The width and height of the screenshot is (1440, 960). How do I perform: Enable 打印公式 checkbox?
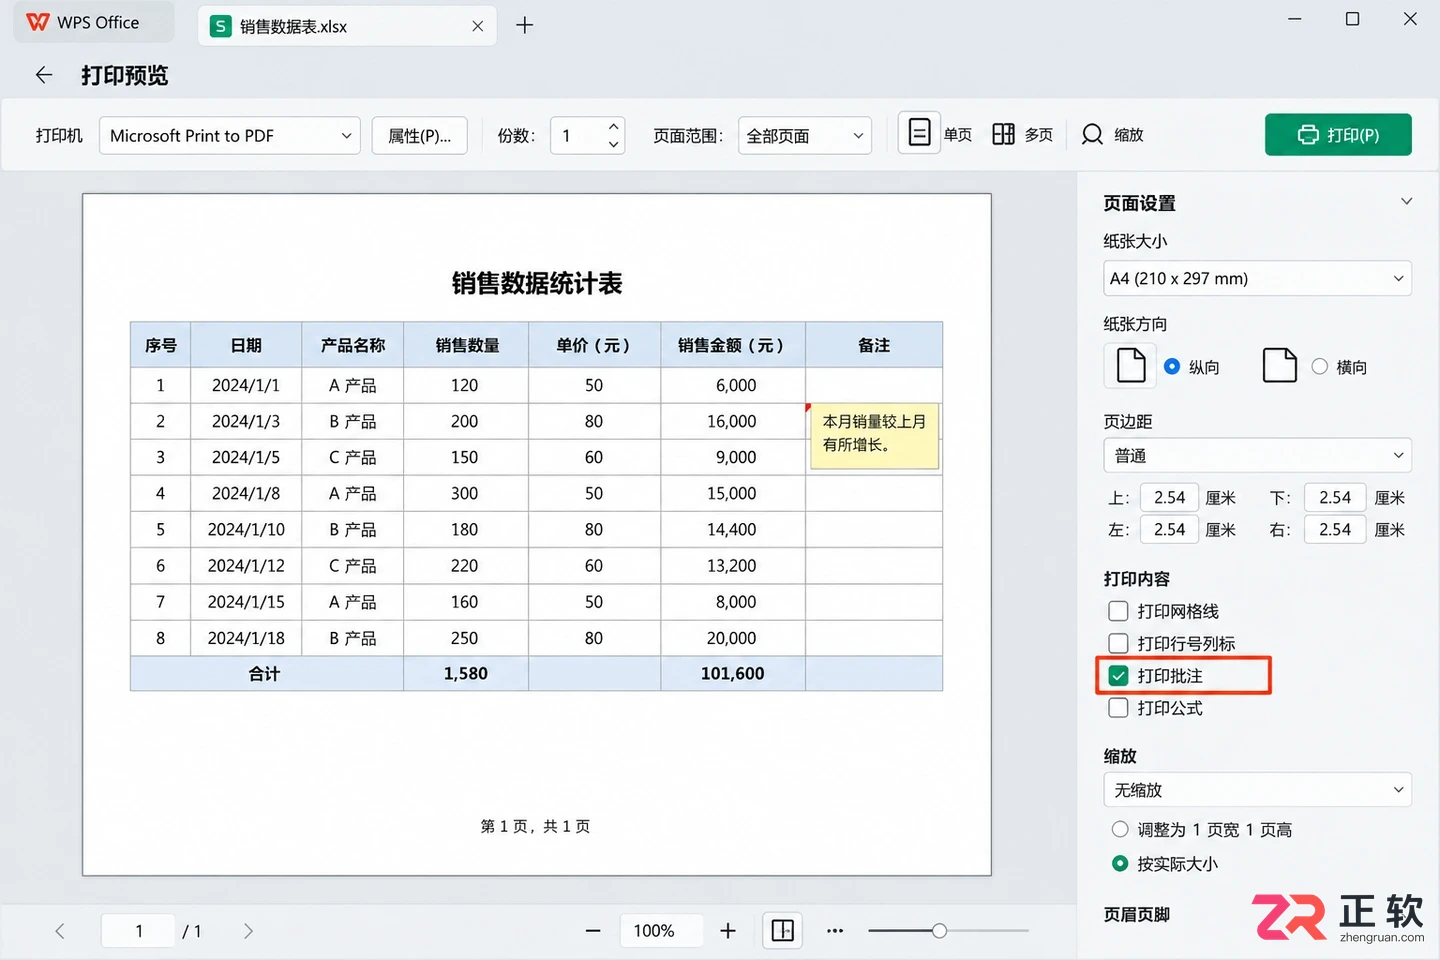click(1119, 708)
